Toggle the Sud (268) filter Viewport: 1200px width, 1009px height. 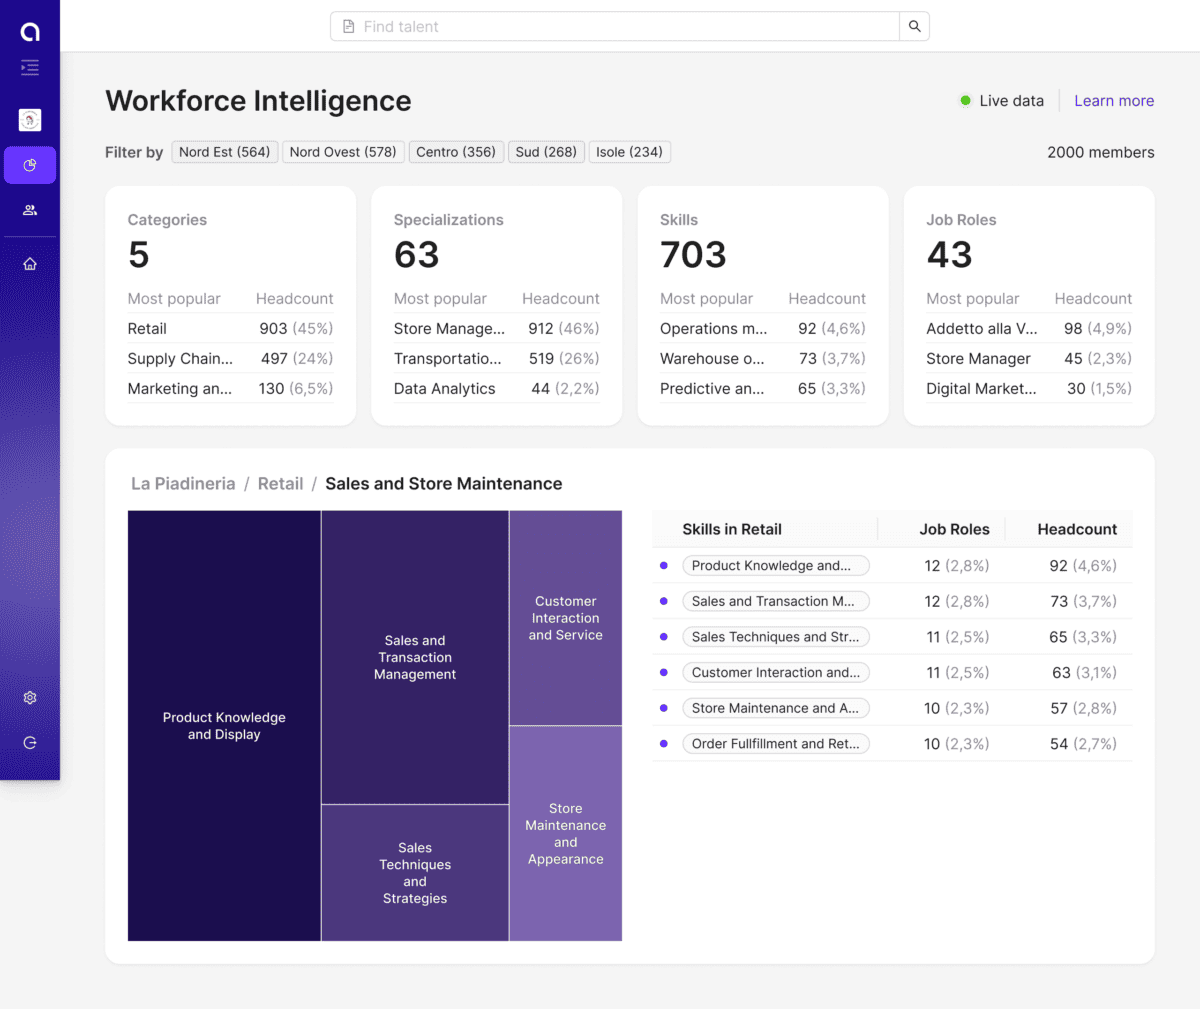tap(546, 152)
